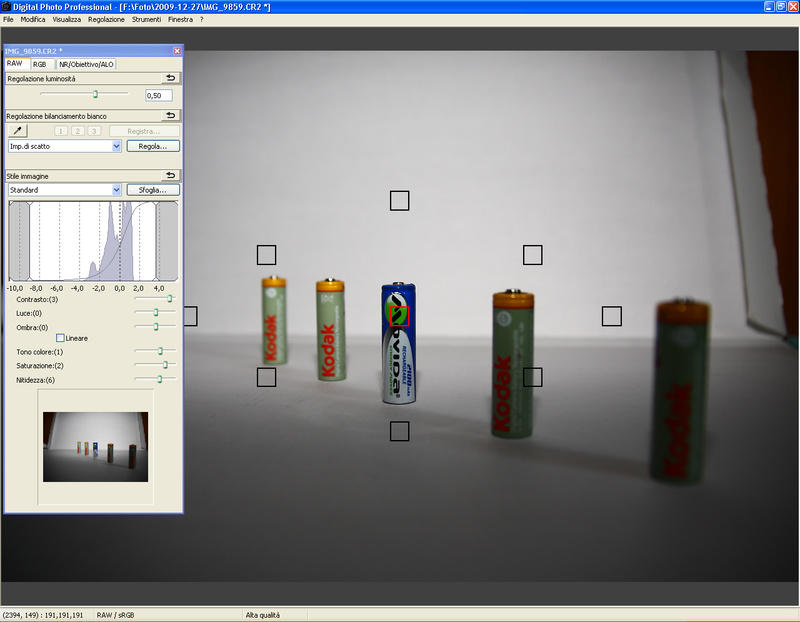Image resolution: width=800 pixels, height=622 pixels.
Task: Reset the Stile immagine section arrow
Action: tap(170, 176)
